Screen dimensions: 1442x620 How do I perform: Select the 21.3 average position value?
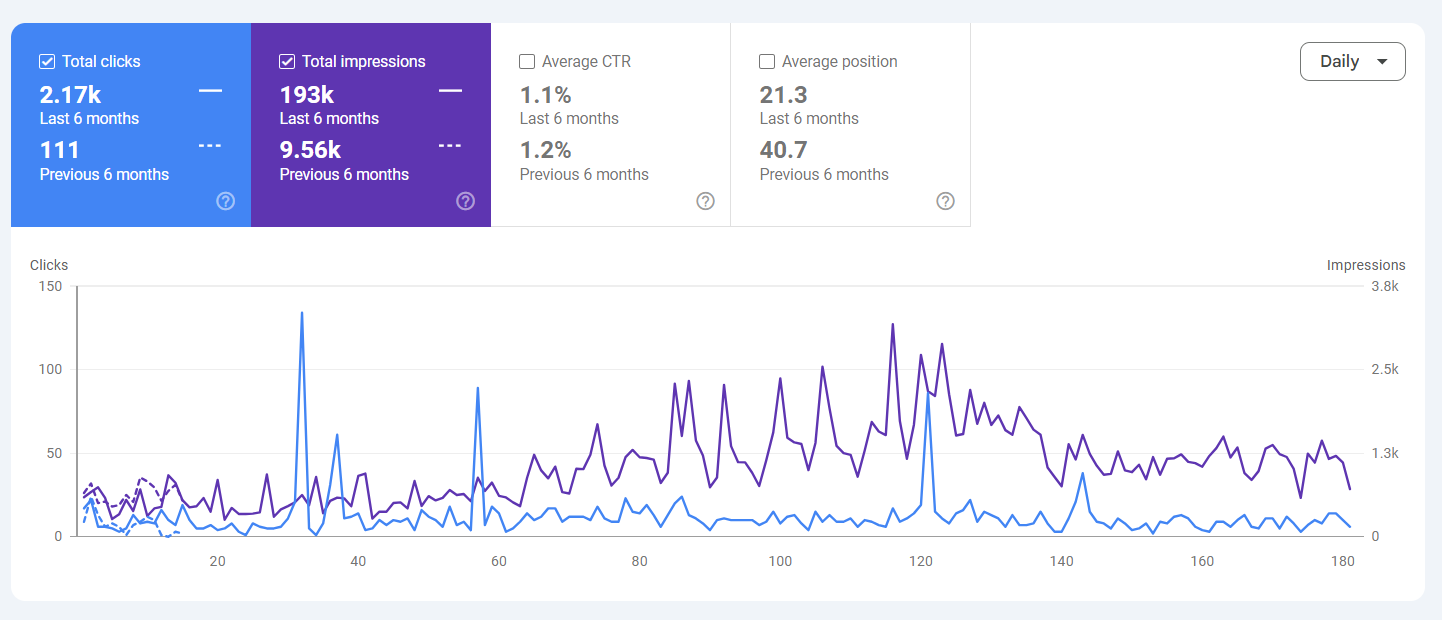[783, 95]
